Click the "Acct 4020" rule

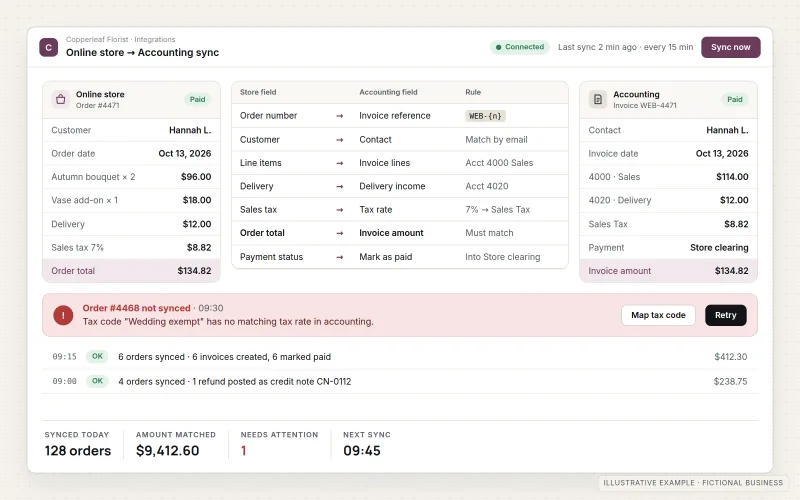[x=487, y=187]
